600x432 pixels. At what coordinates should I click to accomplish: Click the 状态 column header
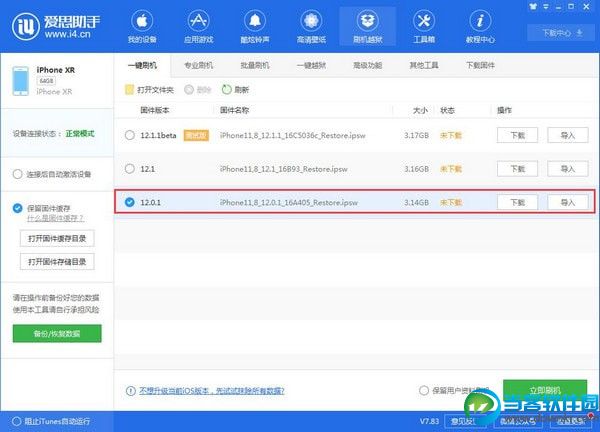[x=447, y=111]
